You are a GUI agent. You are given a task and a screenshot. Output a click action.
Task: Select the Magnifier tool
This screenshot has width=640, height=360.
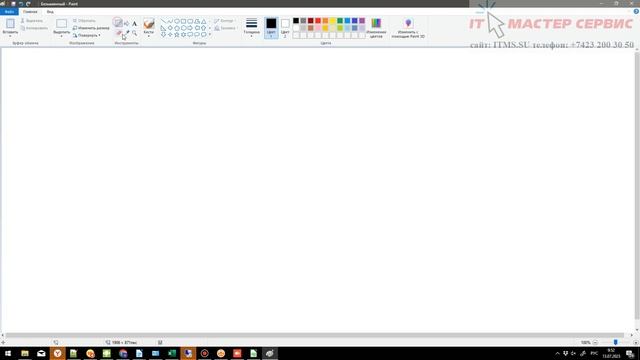[x=134, y=33]
